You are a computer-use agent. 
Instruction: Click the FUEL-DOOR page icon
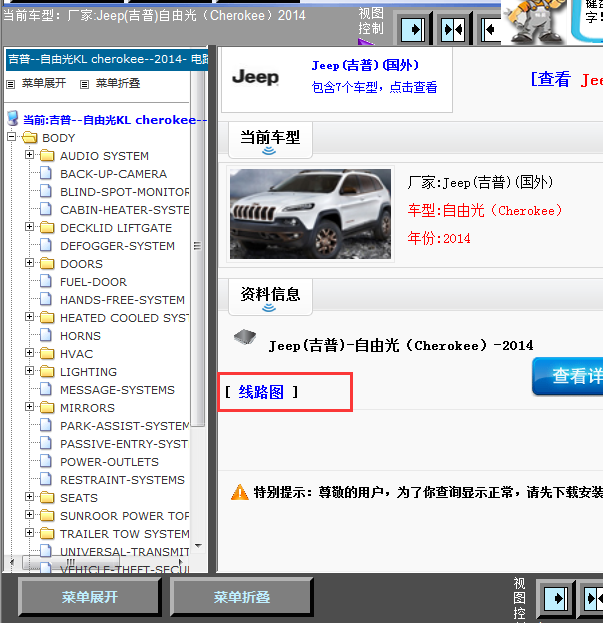coord(46,281)
